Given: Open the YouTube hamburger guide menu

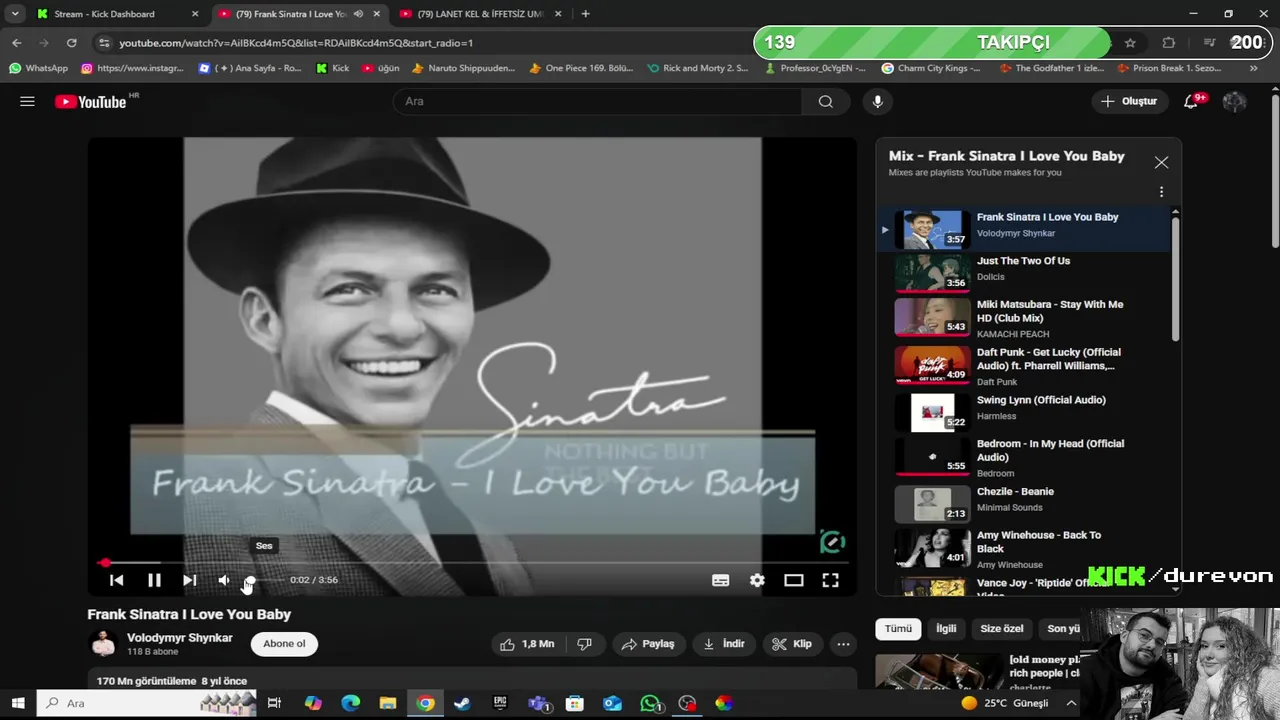Looking at the screenshot, I should point(27,101).
